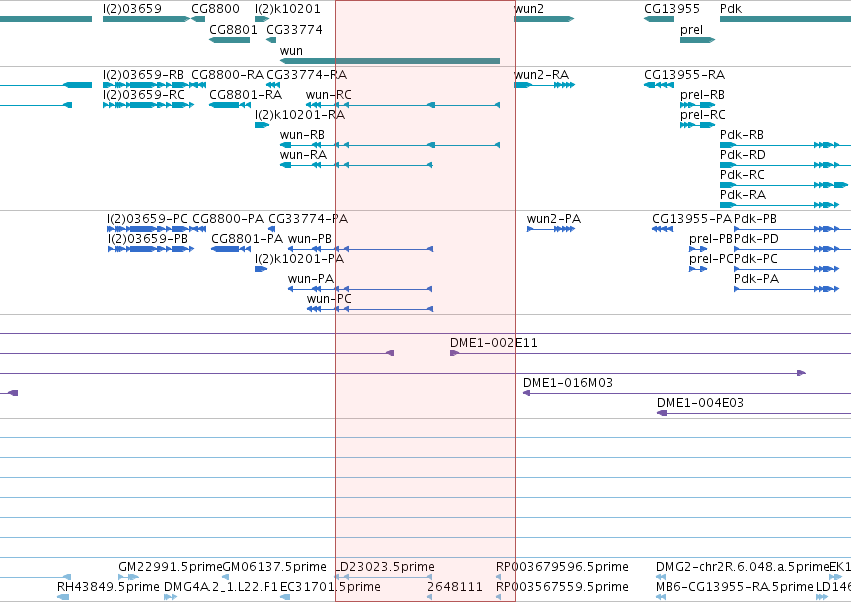Image resolution: width=851 pixels, height=602 pixels.
Task: Click the 2648111 feature label
Action: point(455,587)
